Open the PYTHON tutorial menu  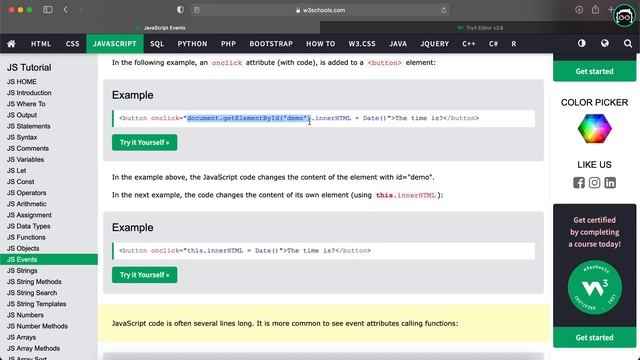pyautogui.click(x=192, y=44)
